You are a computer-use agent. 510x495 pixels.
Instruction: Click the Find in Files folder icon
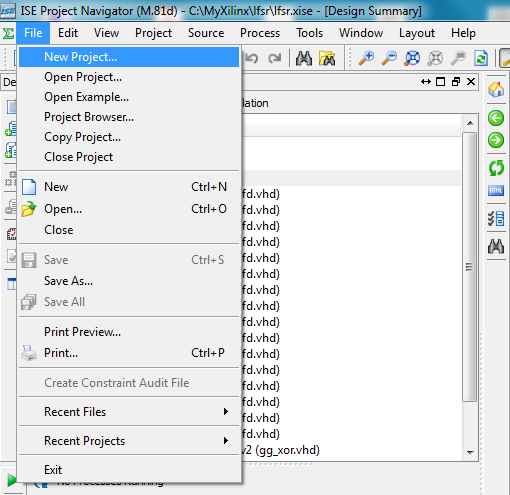327,59
